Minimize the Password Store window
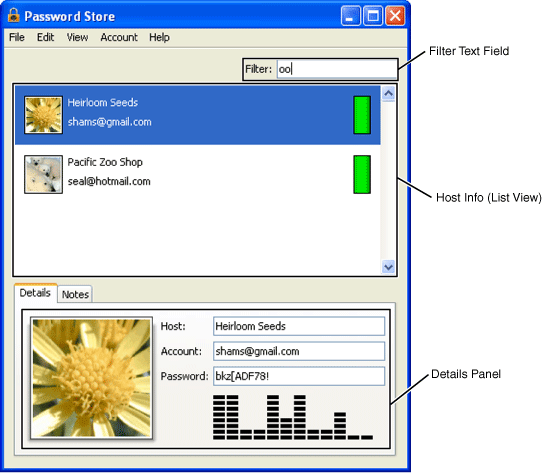543x473 pixels. click(350, 16)
